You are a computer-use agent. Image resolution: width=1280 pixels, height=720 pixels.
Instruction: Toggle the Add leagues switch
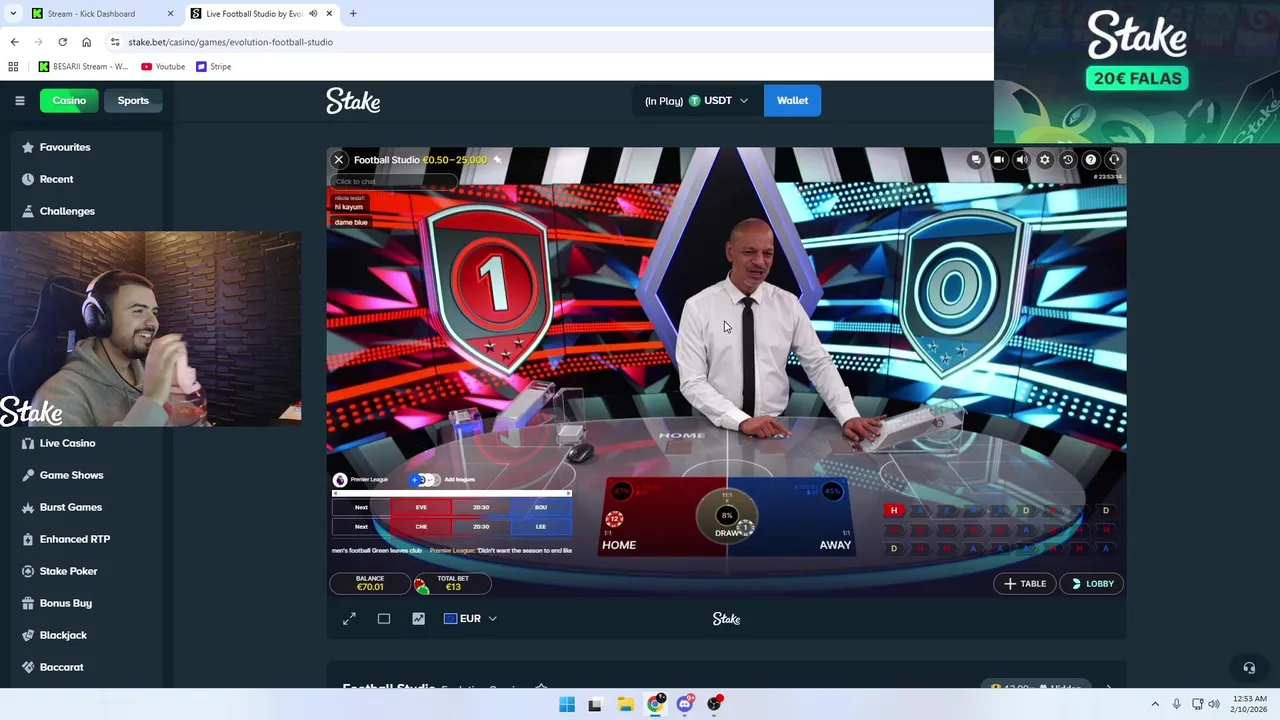coord(425,480)
